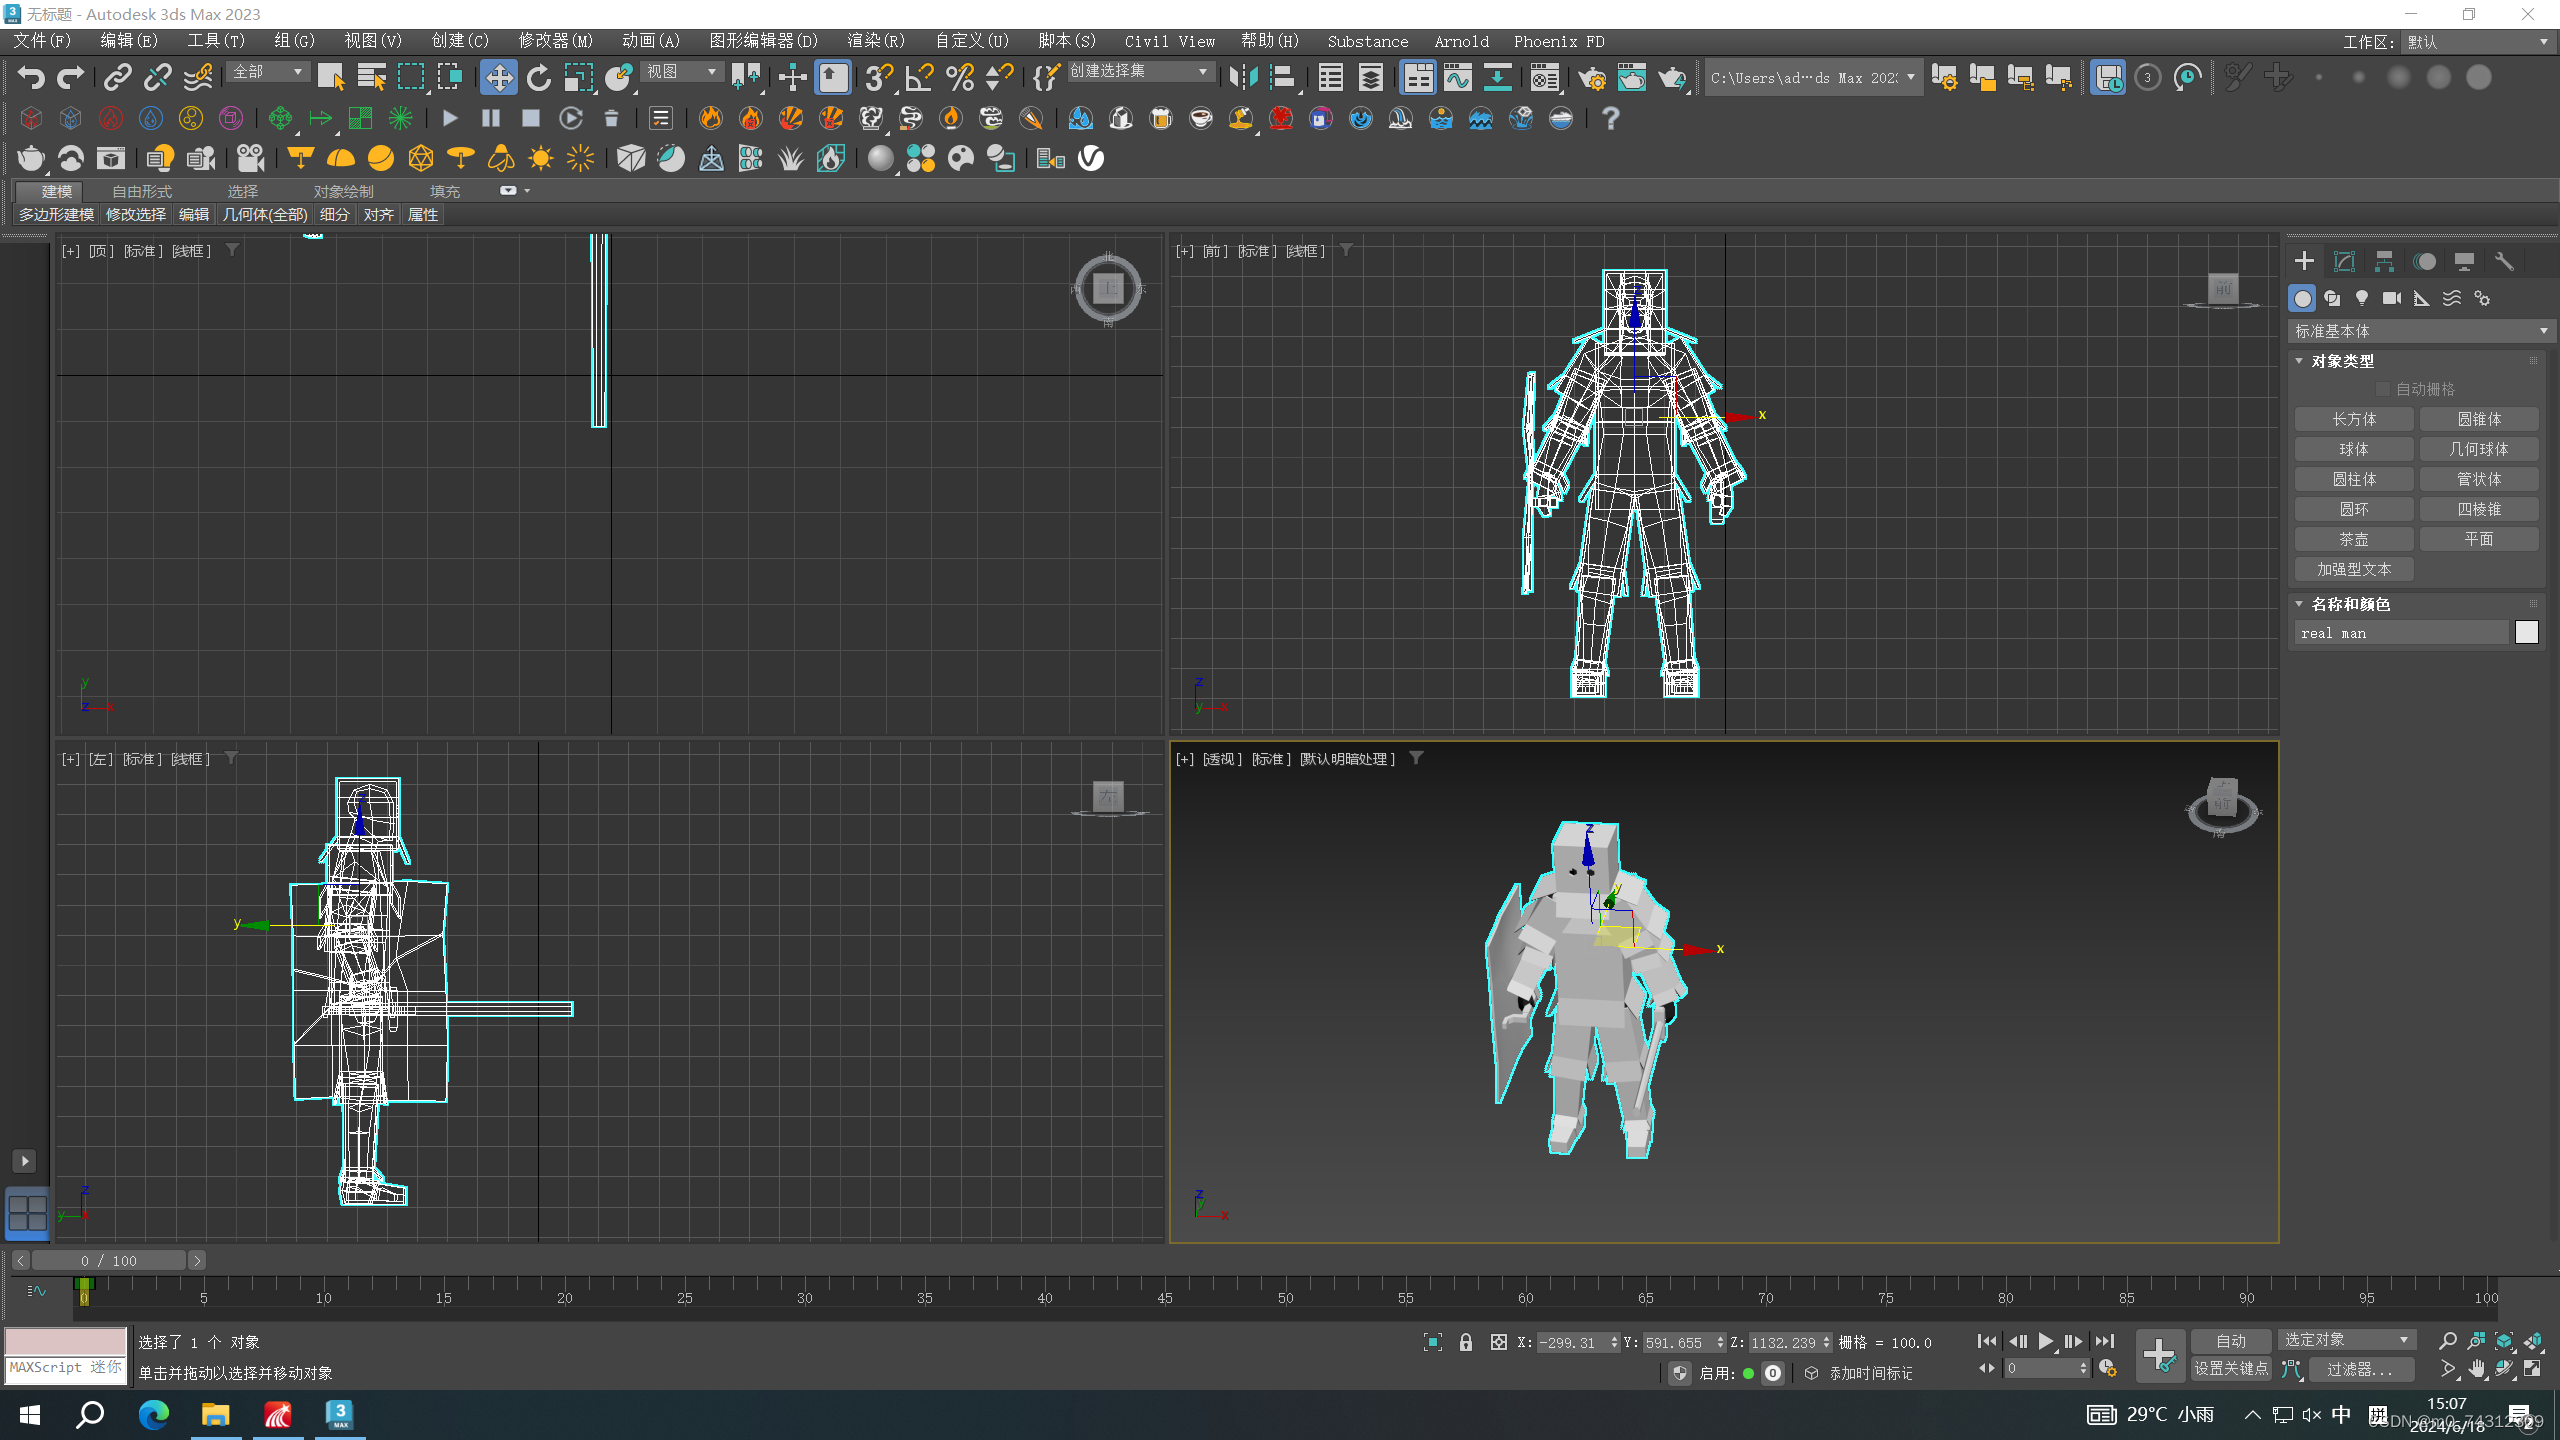Click the Cameras category icon
The width and height of the screenshot is (2560, 1440).
2392,298
